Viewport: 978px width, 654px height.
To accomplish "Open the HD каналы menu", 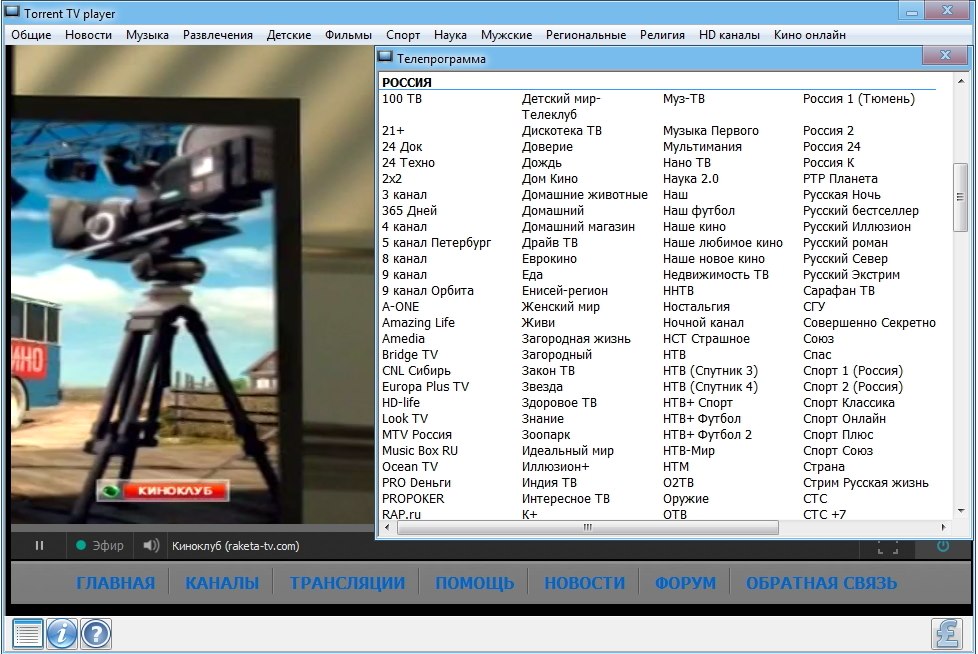I will [x=729, y=35].
